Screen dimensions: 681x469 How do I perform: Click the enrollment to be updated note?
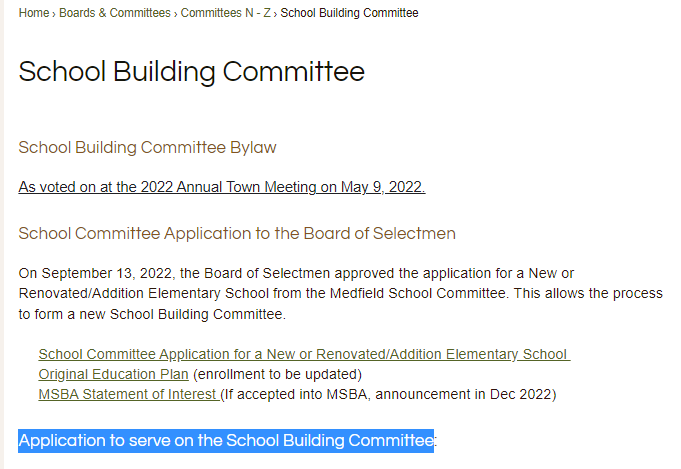(x=277, y=375)
